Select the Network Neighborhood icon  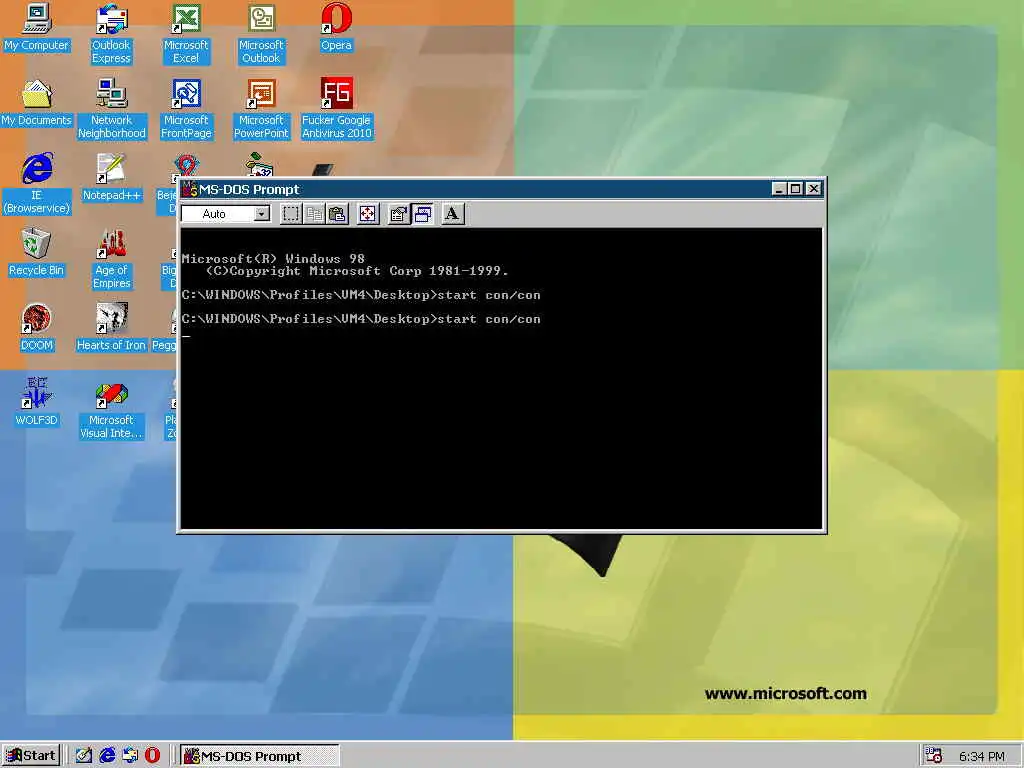point(112,109)
